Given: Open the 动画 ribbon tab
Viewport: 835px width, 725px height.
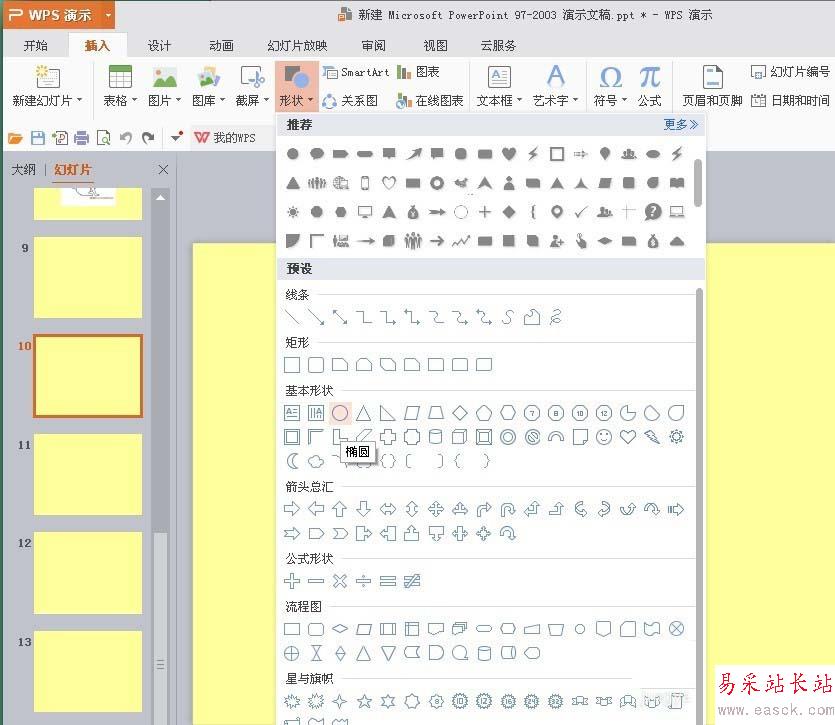Looking at the screenshot, I should click(221, 46).
